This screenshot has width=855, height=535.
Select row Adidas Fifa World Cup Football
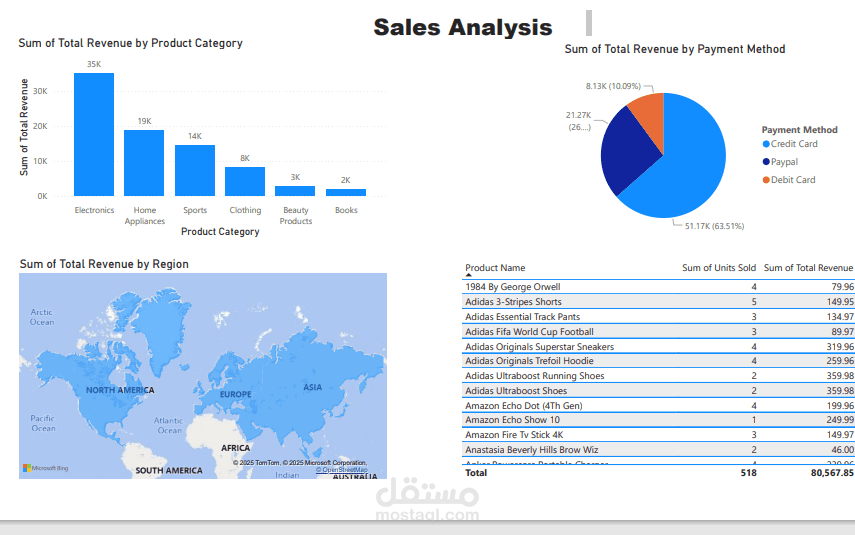pos(658,332)
